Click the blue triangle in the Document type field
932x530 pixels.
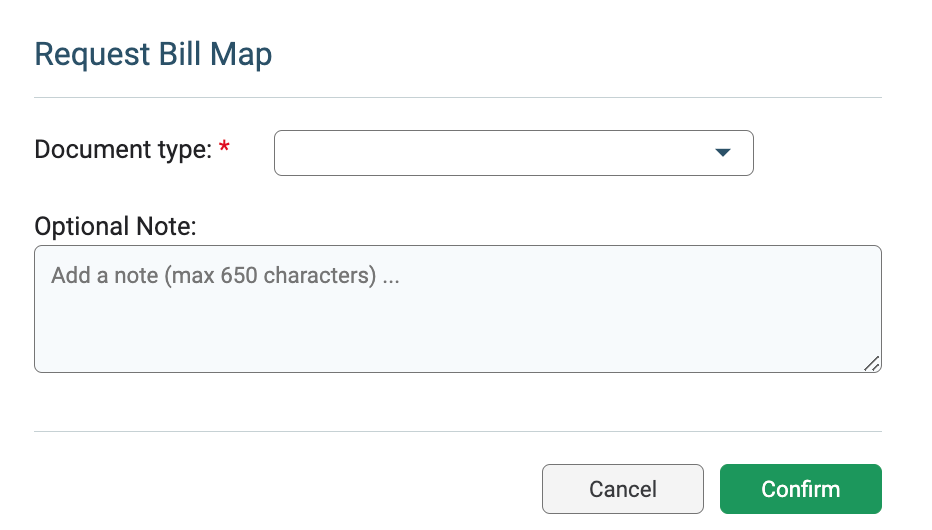[x=722, y=153]
